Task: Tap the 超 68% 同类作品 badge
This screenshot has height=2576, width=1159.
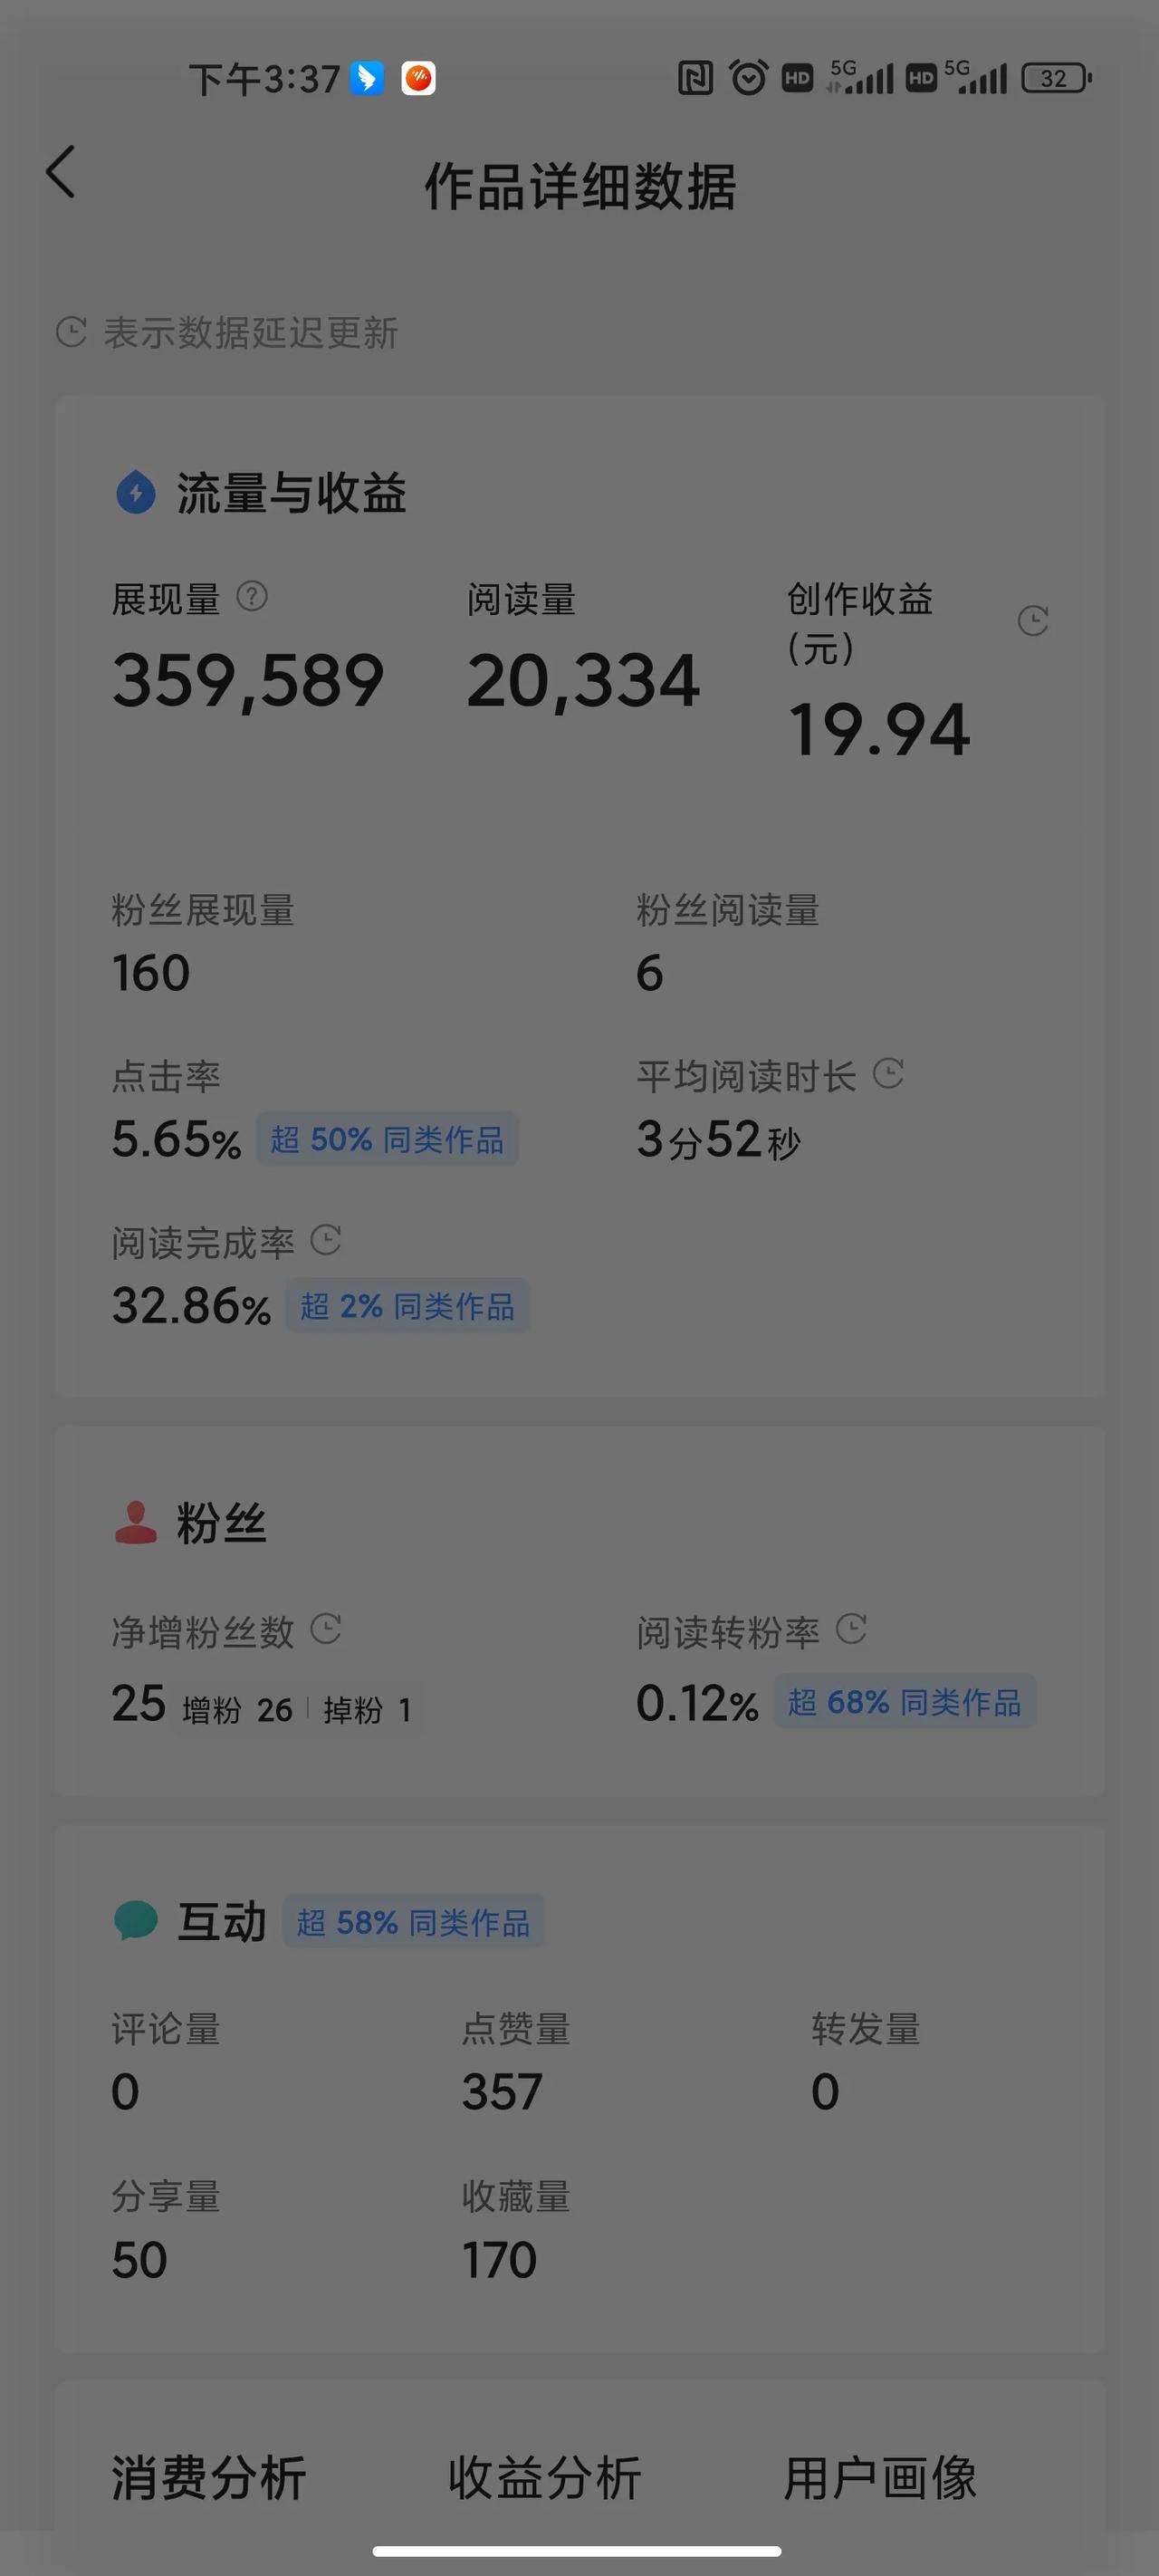Action: pos(905,1702)
